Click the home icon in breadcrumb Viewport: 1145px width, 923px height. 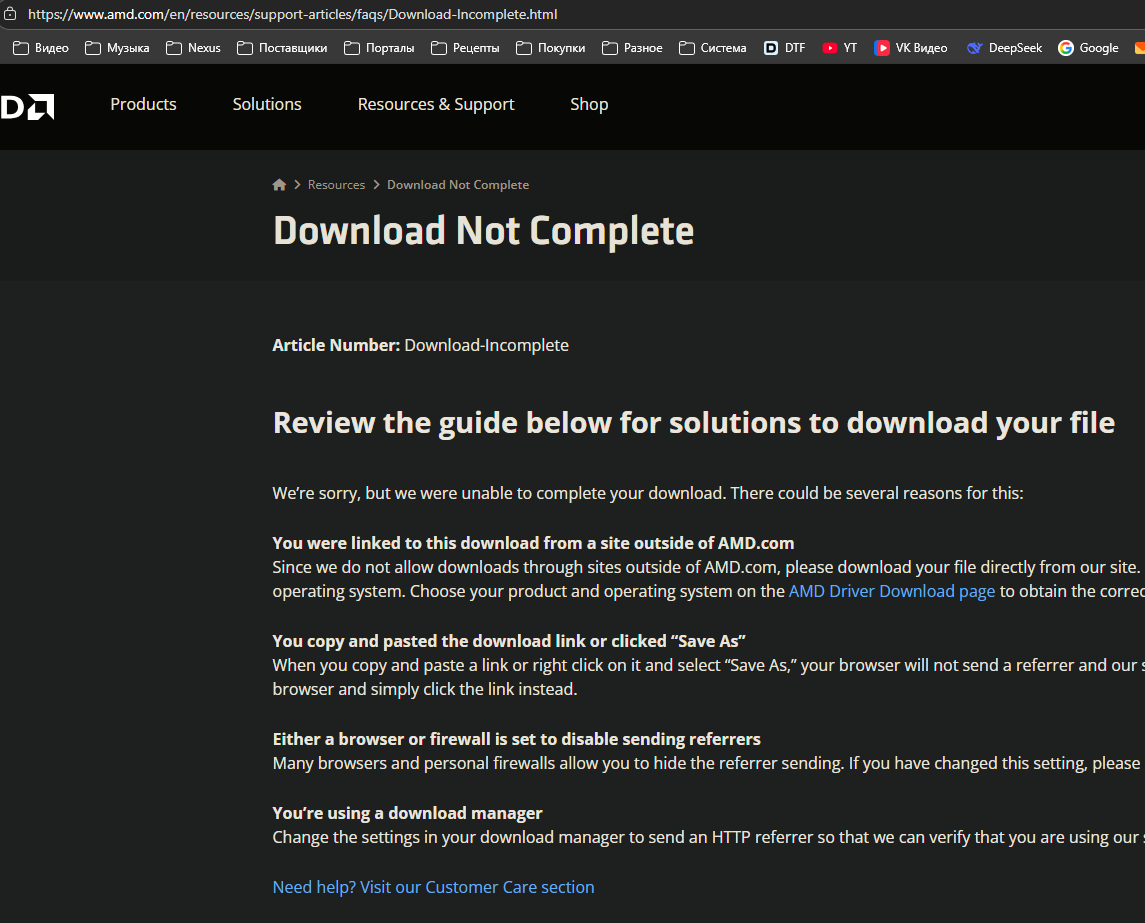[x=279, y=185]
